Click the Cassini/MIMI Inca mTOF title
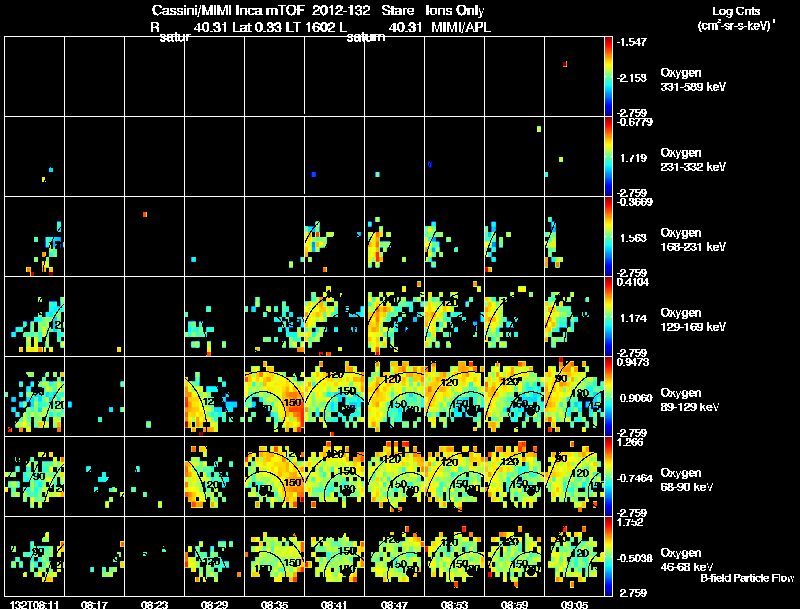800x609 pixels. point(228,10)
